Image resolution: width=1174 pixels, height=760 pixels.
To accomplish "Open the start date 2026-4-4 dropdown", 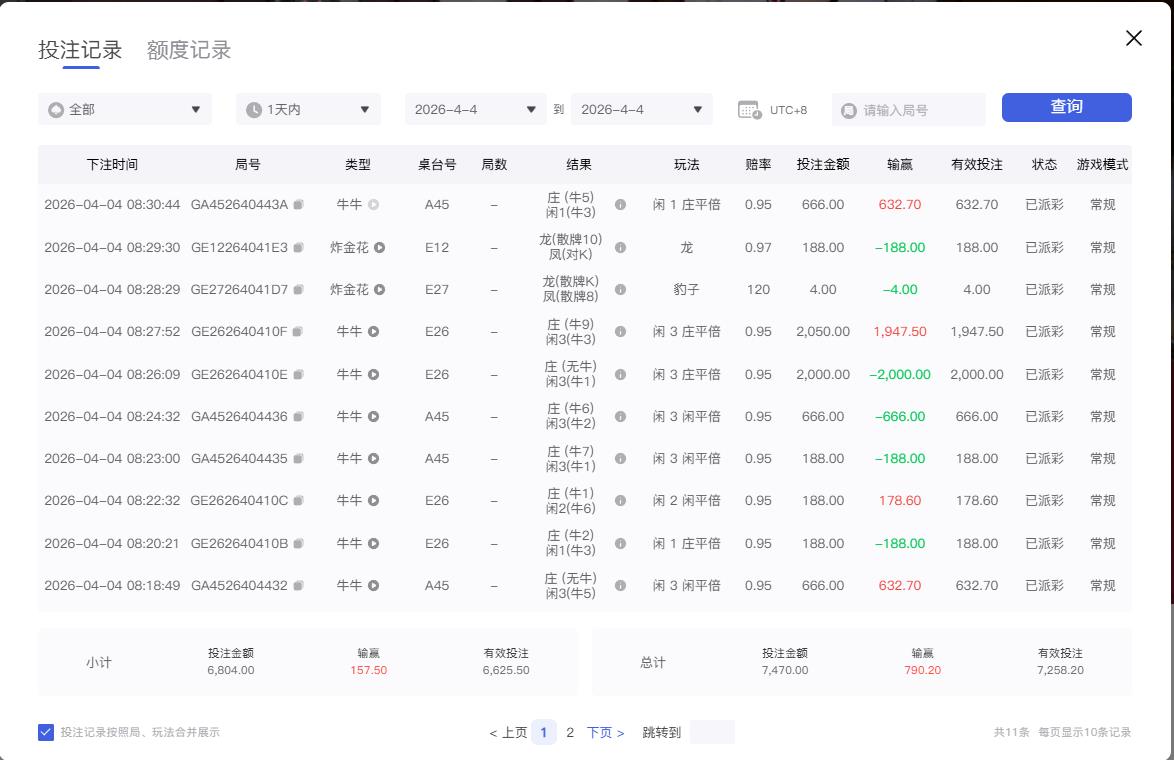I will coord(475,108).
